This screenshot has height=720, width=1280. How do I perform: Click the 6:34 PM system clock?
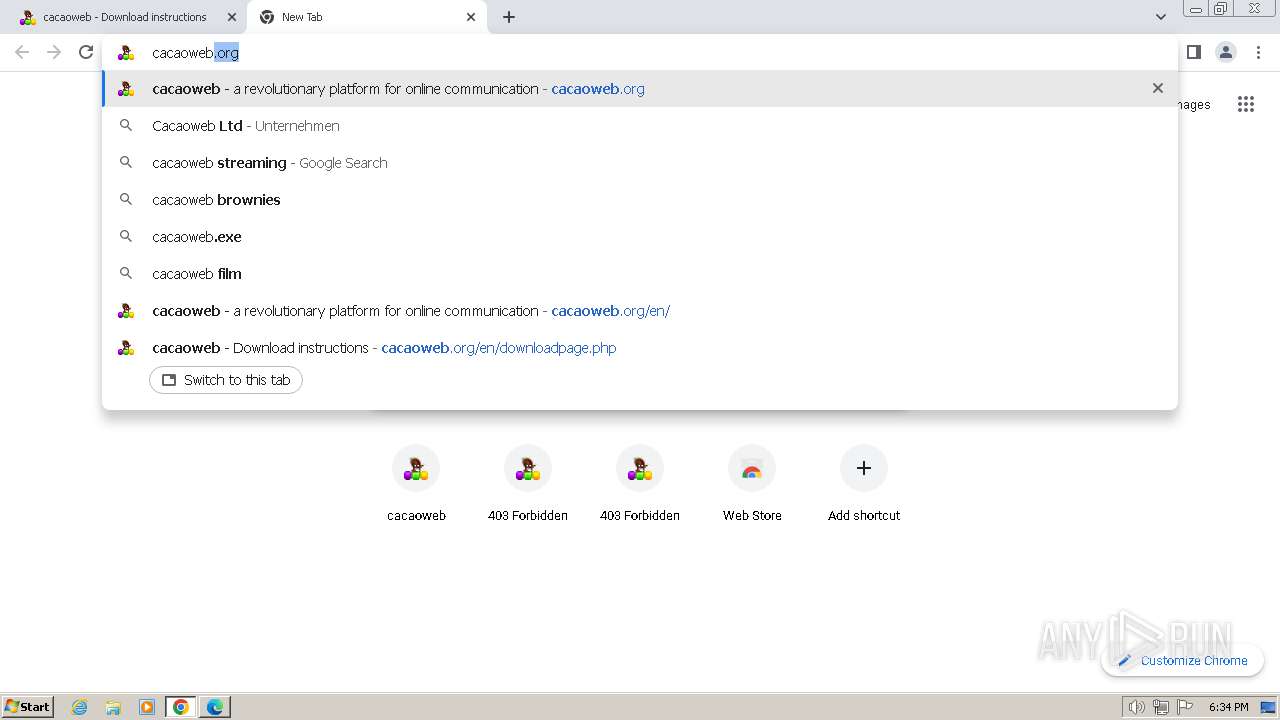point(1228,707)
